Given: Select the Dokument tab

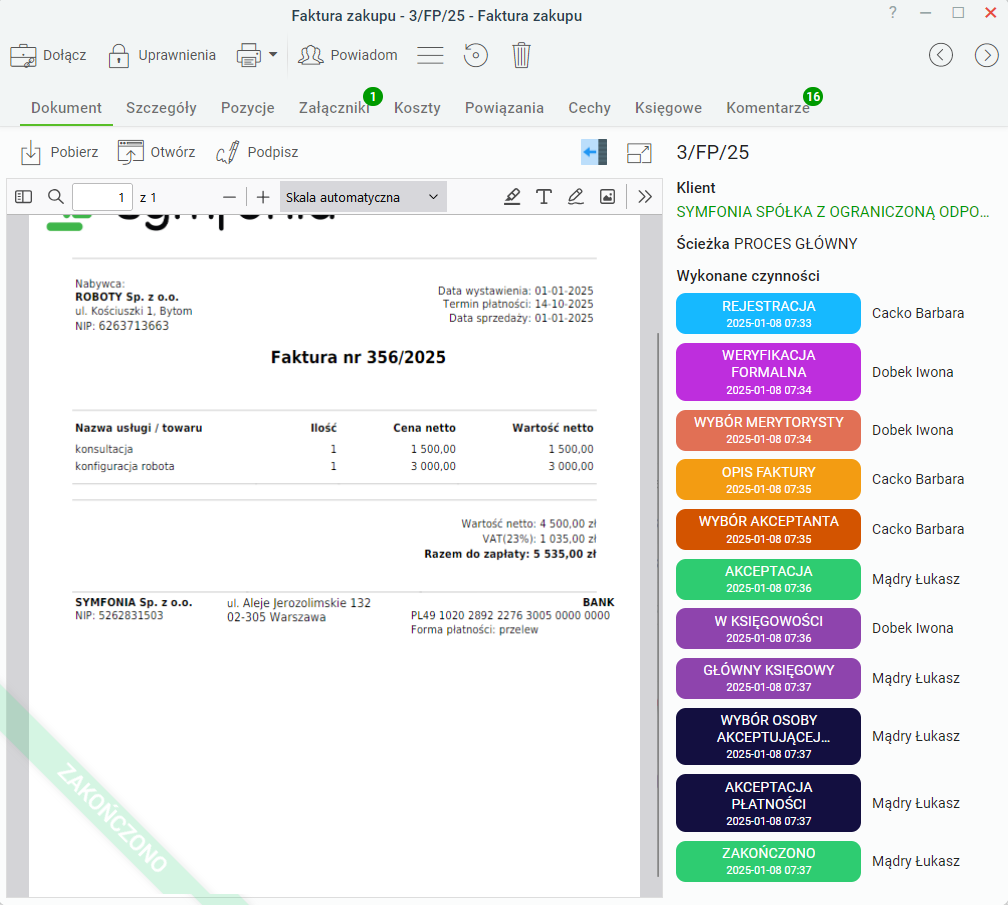Looking at the screenshot, I should click(x=66, y=108).
